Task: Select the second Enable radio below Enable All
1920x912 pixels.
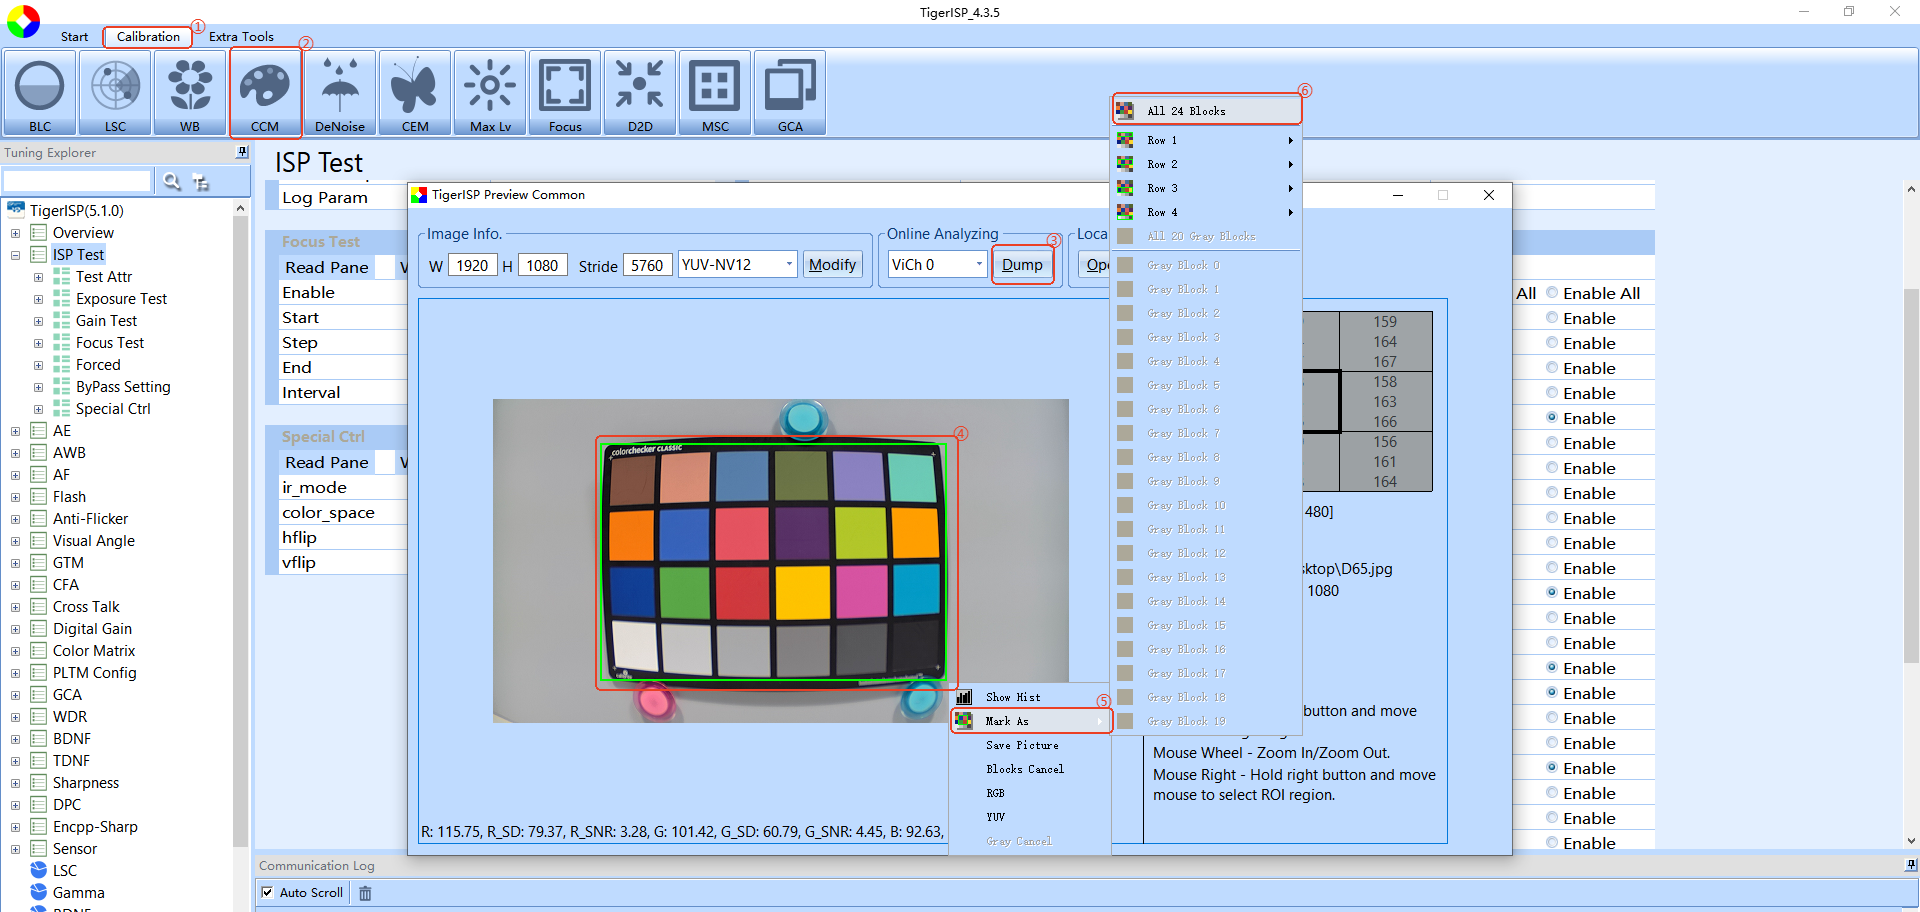Action: click(1552, 343)
